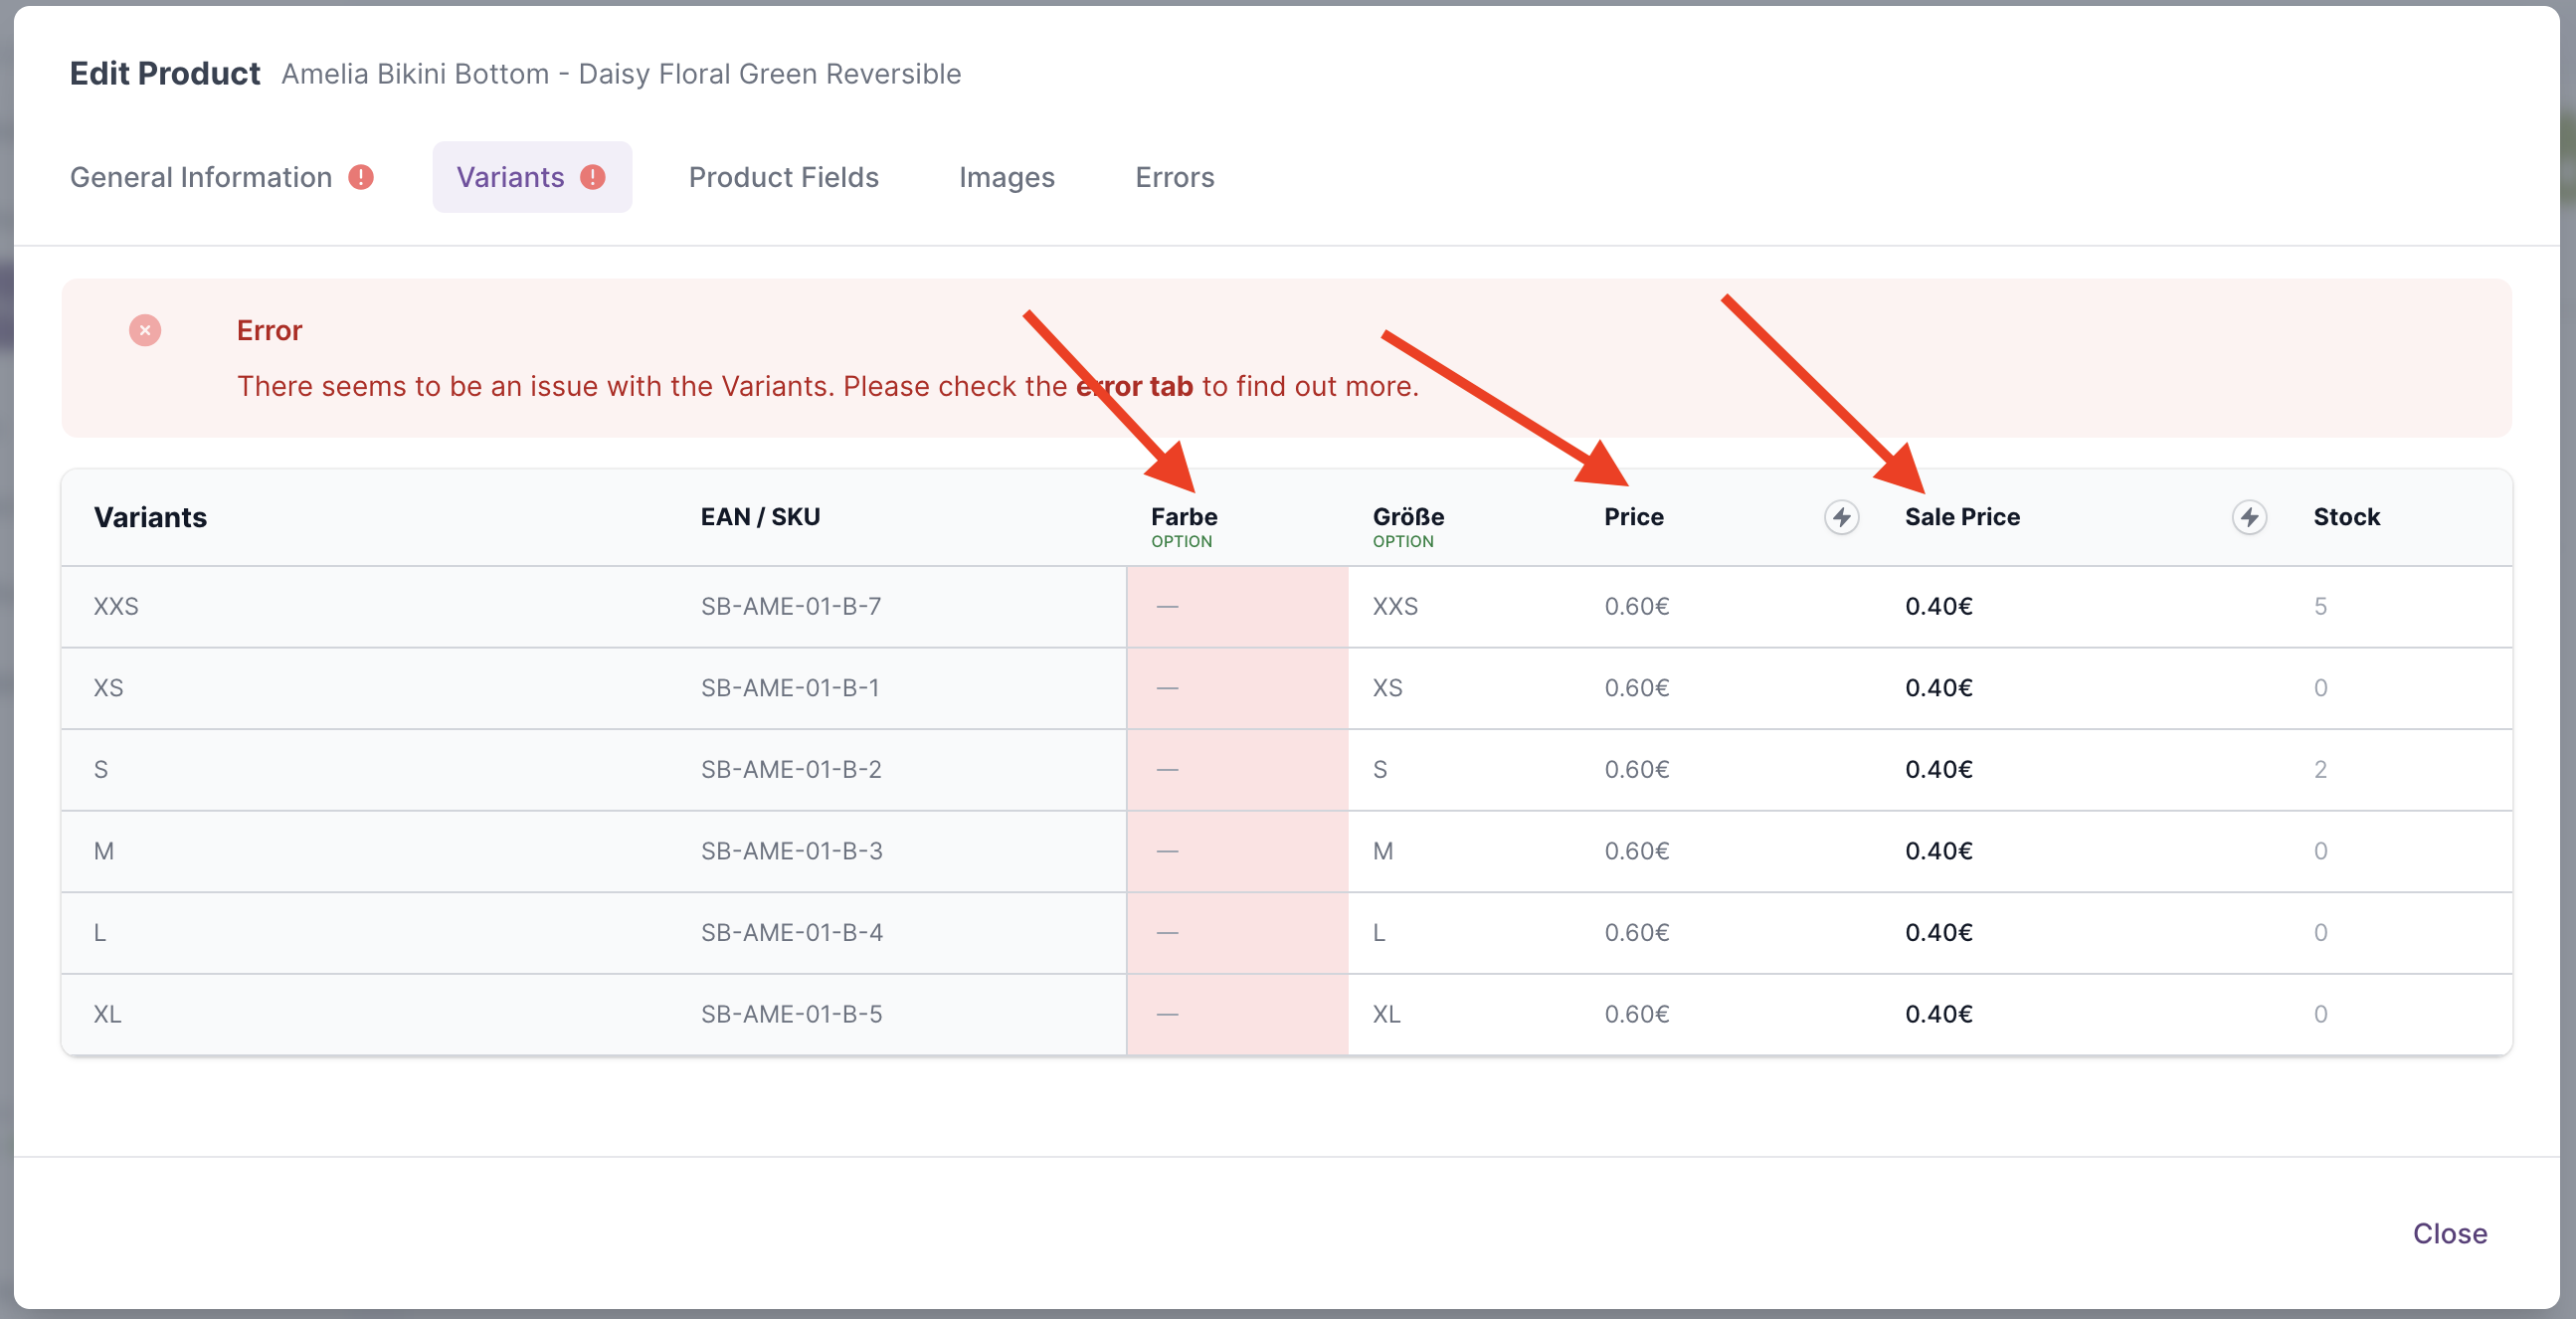Click the Variants column header
This screenshot has height=1319, width=2576.
pyautogui.click(x=150, y=517)
